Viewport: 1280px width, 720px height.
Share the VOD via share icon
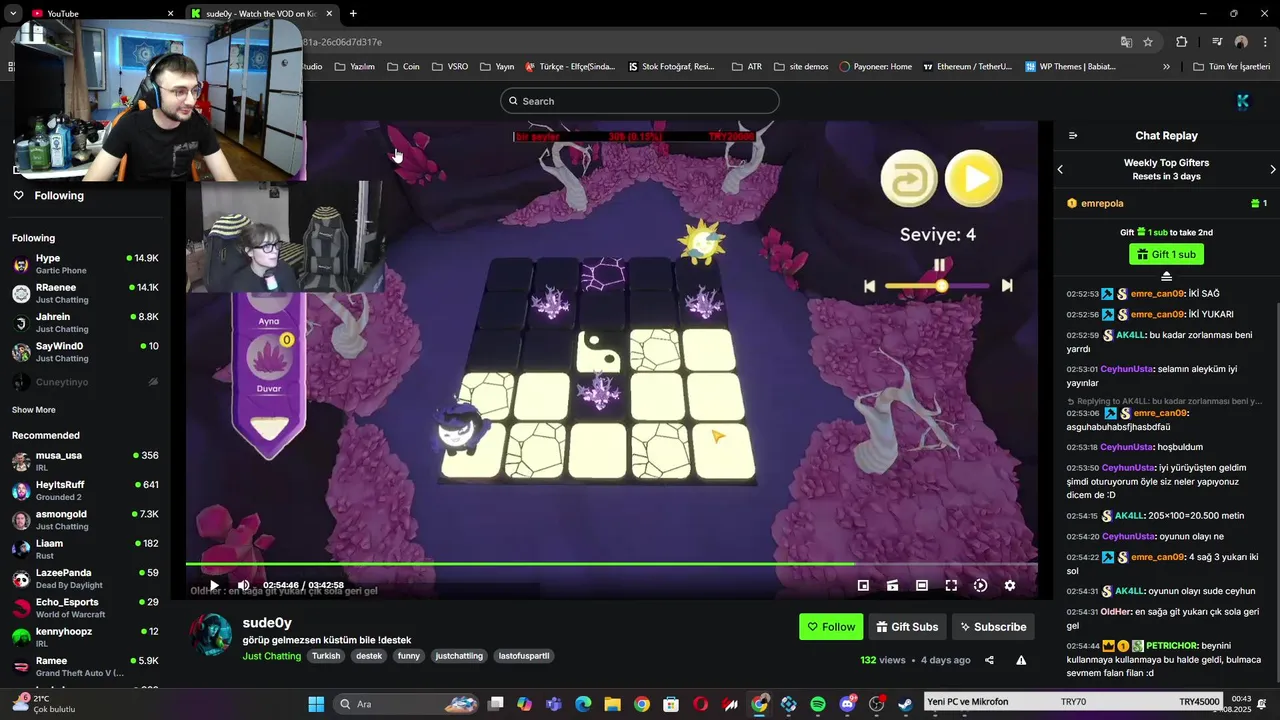(989, 660)
